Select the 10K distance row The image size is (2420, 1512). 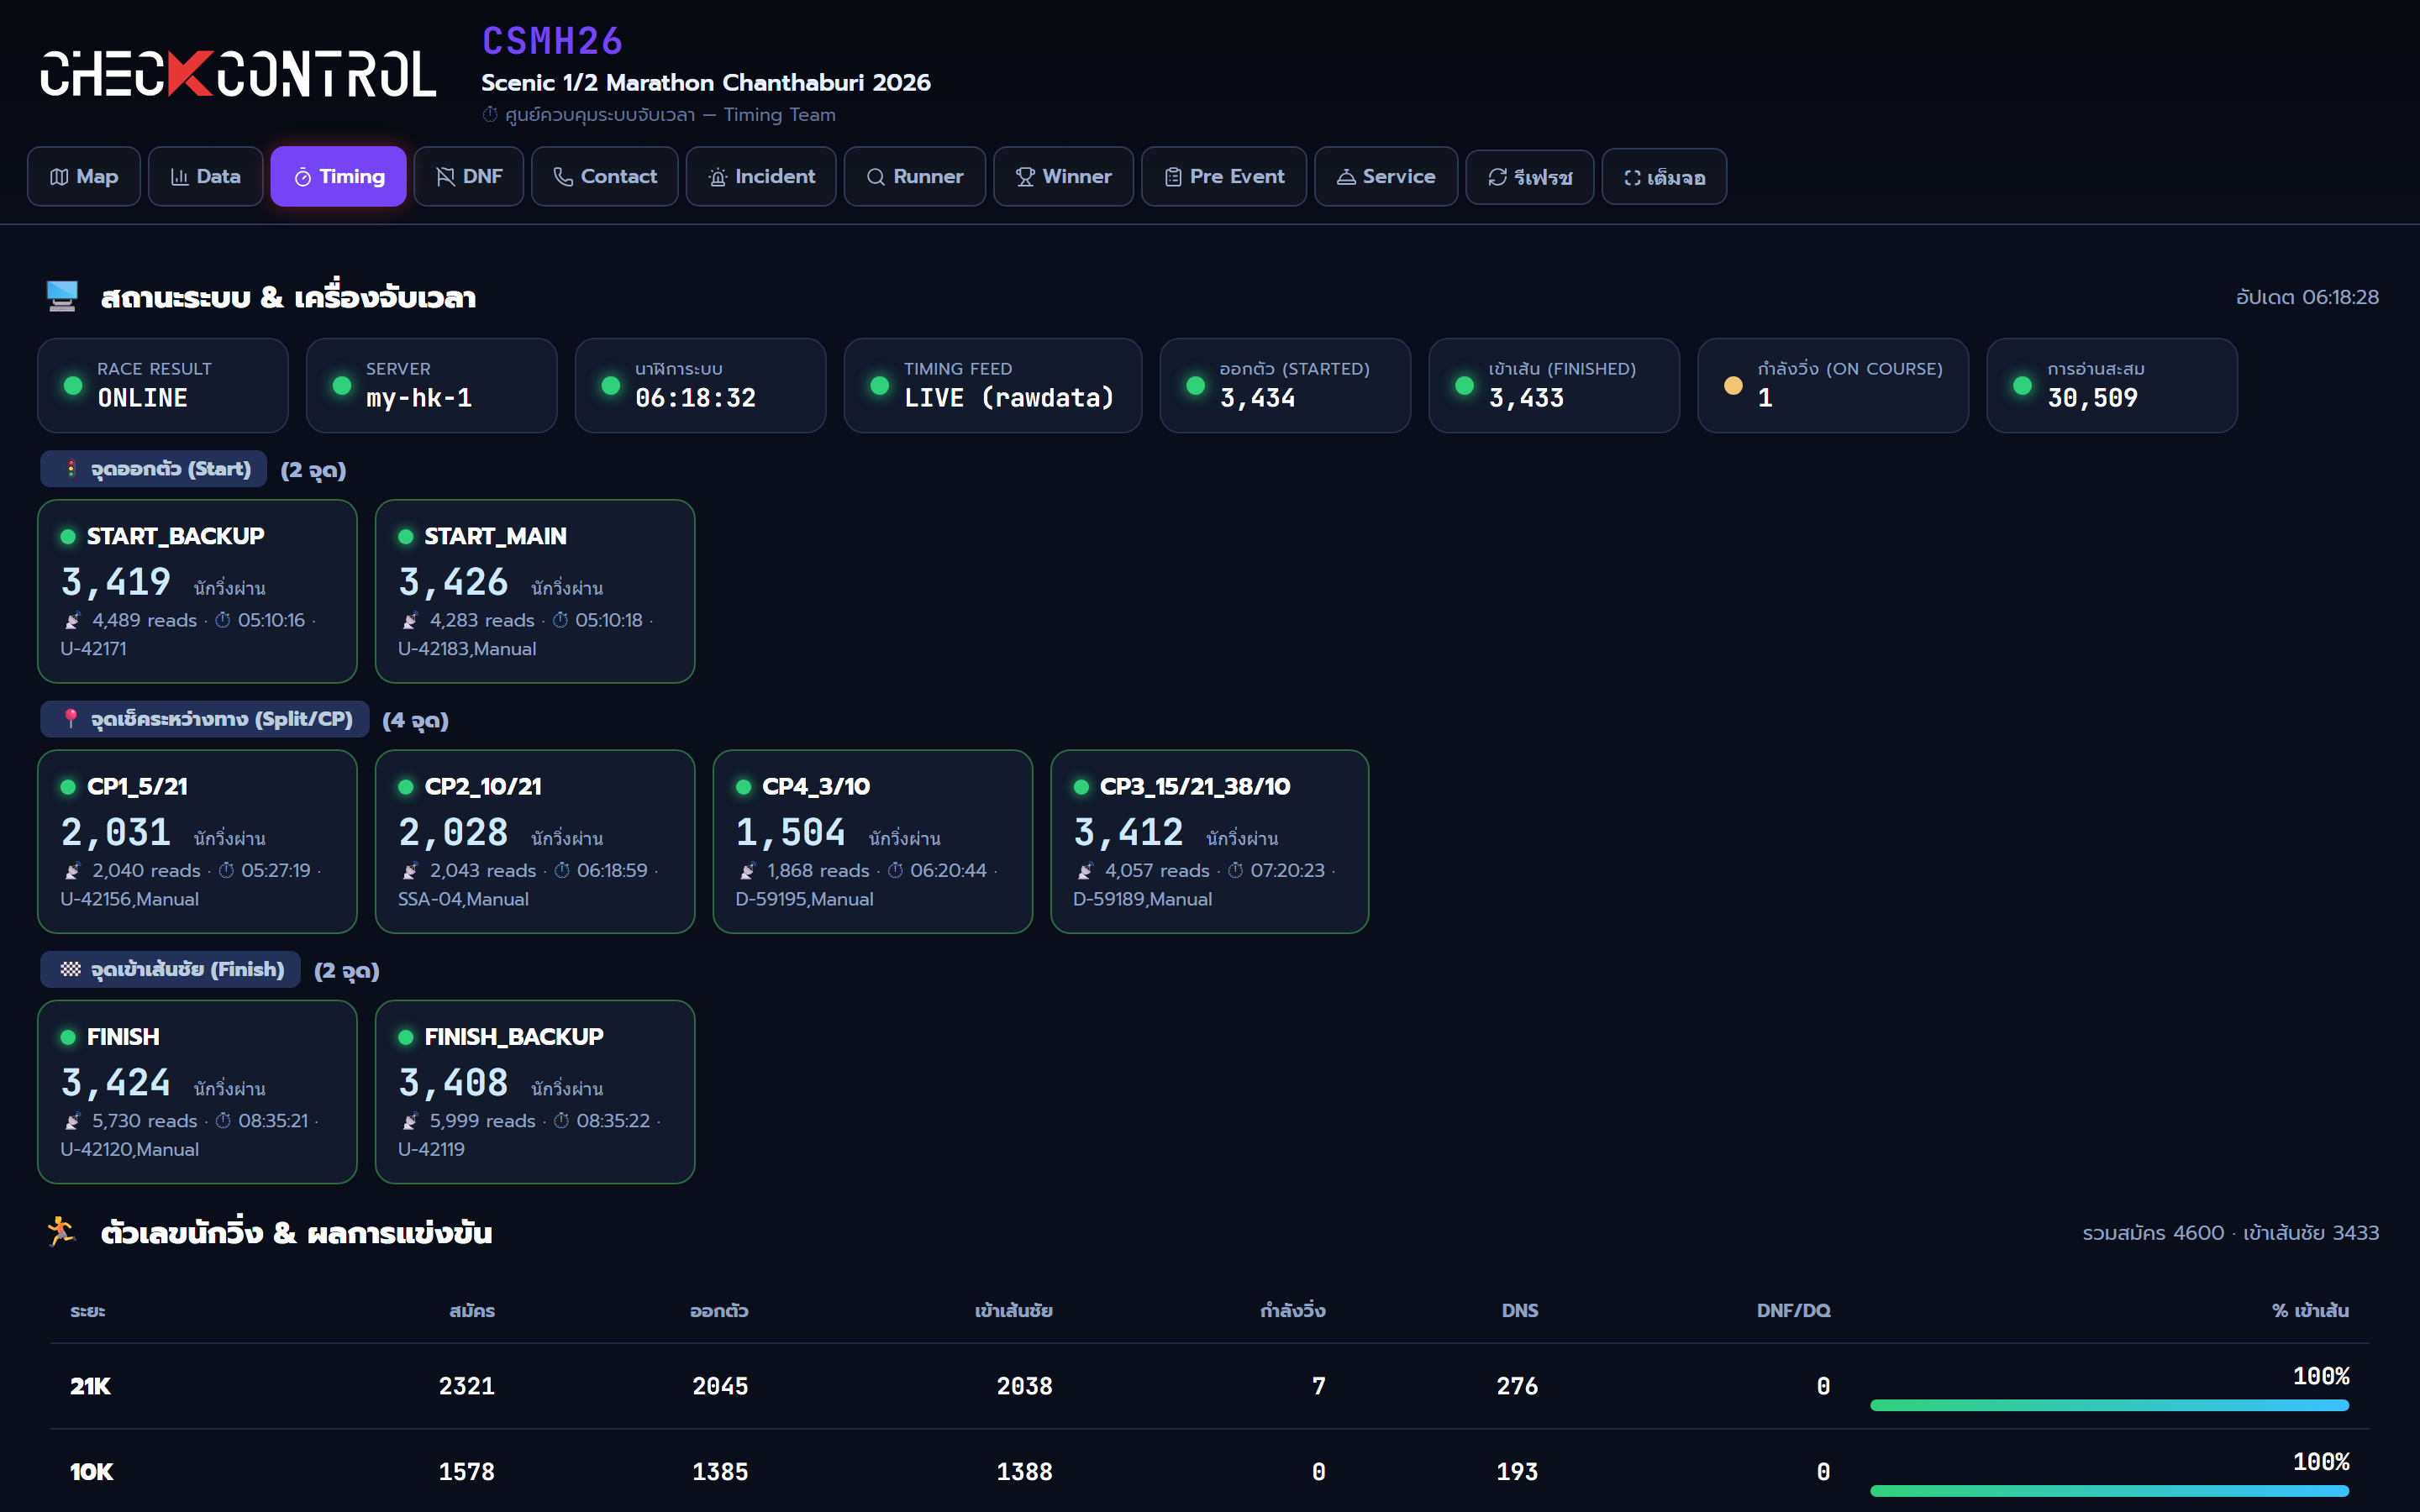(1209, 1471)
